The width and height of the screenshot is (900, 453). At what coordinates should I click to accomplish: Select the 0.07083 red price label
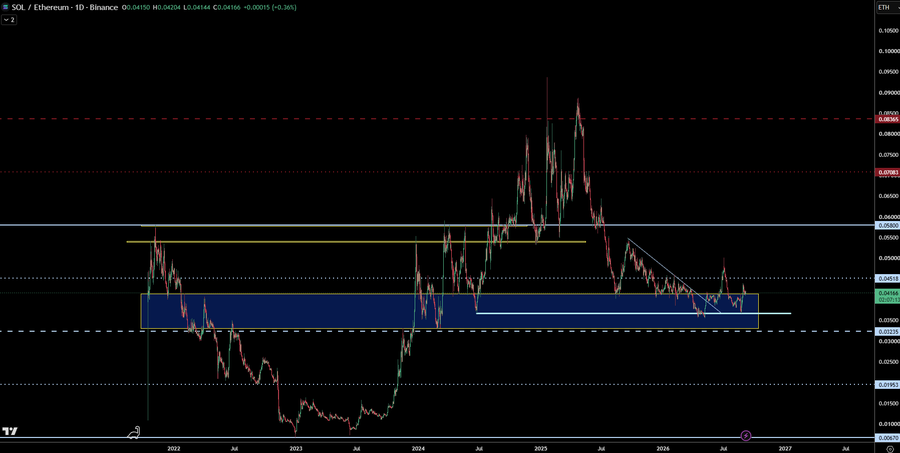click(887, 172)
